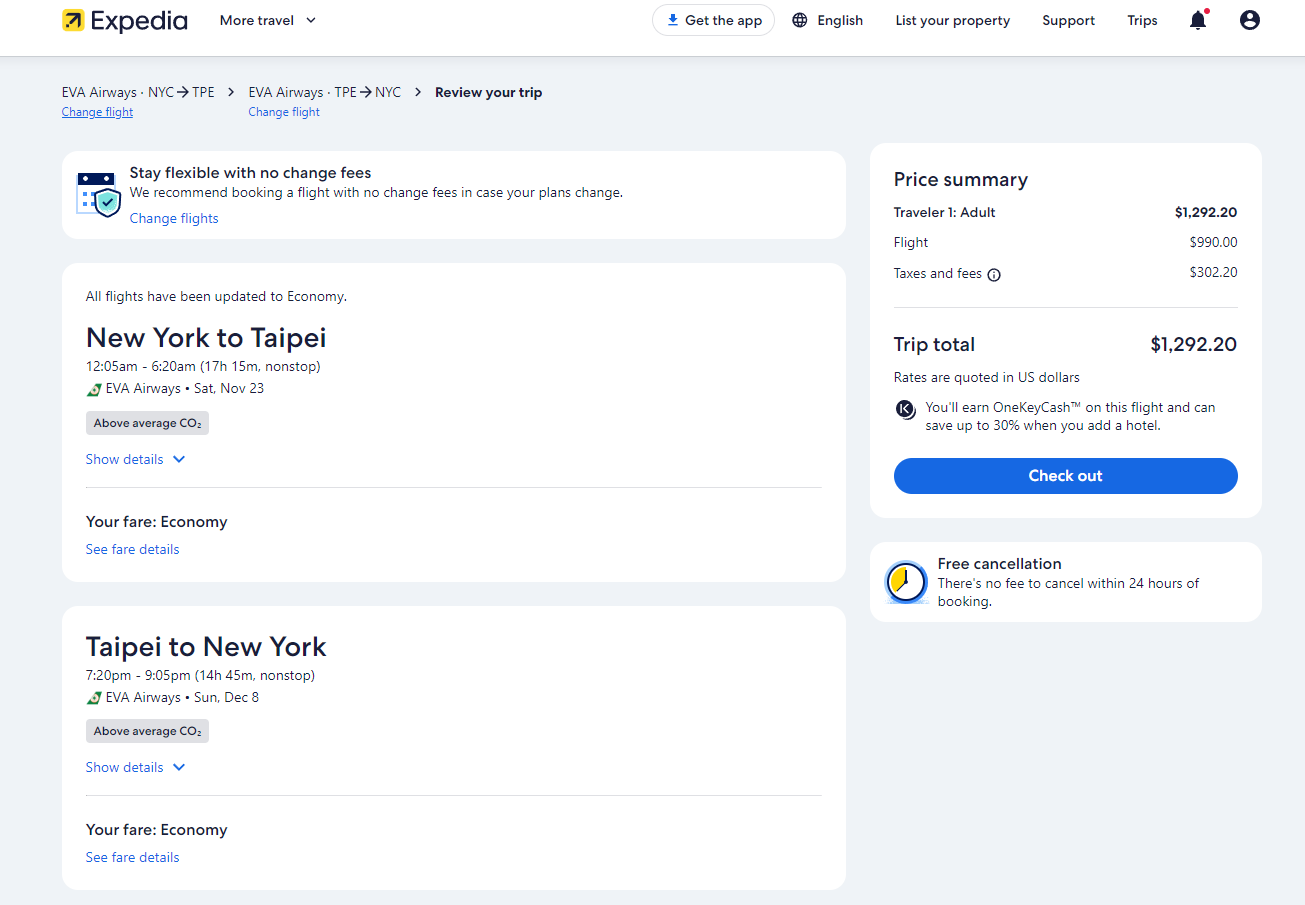The width and height of the screenshot is (1305, 905).
Task: Click Change flight under NYC to TPE
Action: click(x=97, y=112)
